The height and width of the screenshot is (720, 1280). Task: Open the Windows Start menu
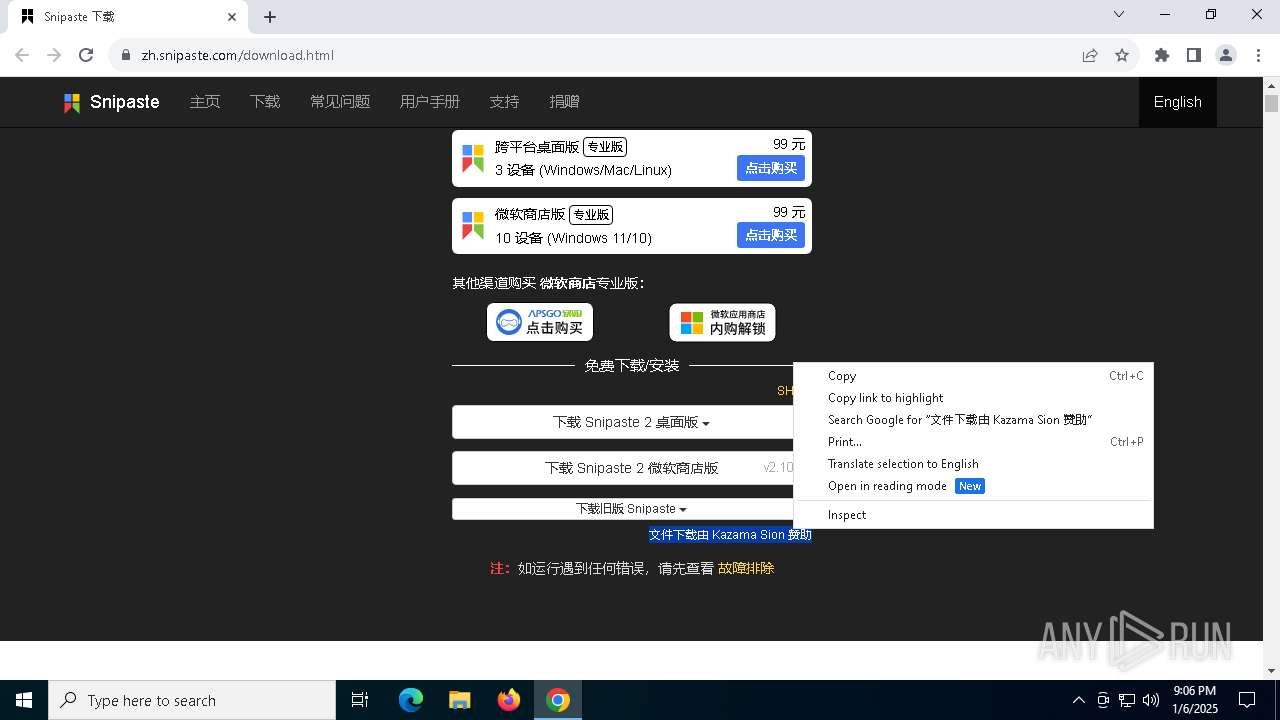click(24, 700)
